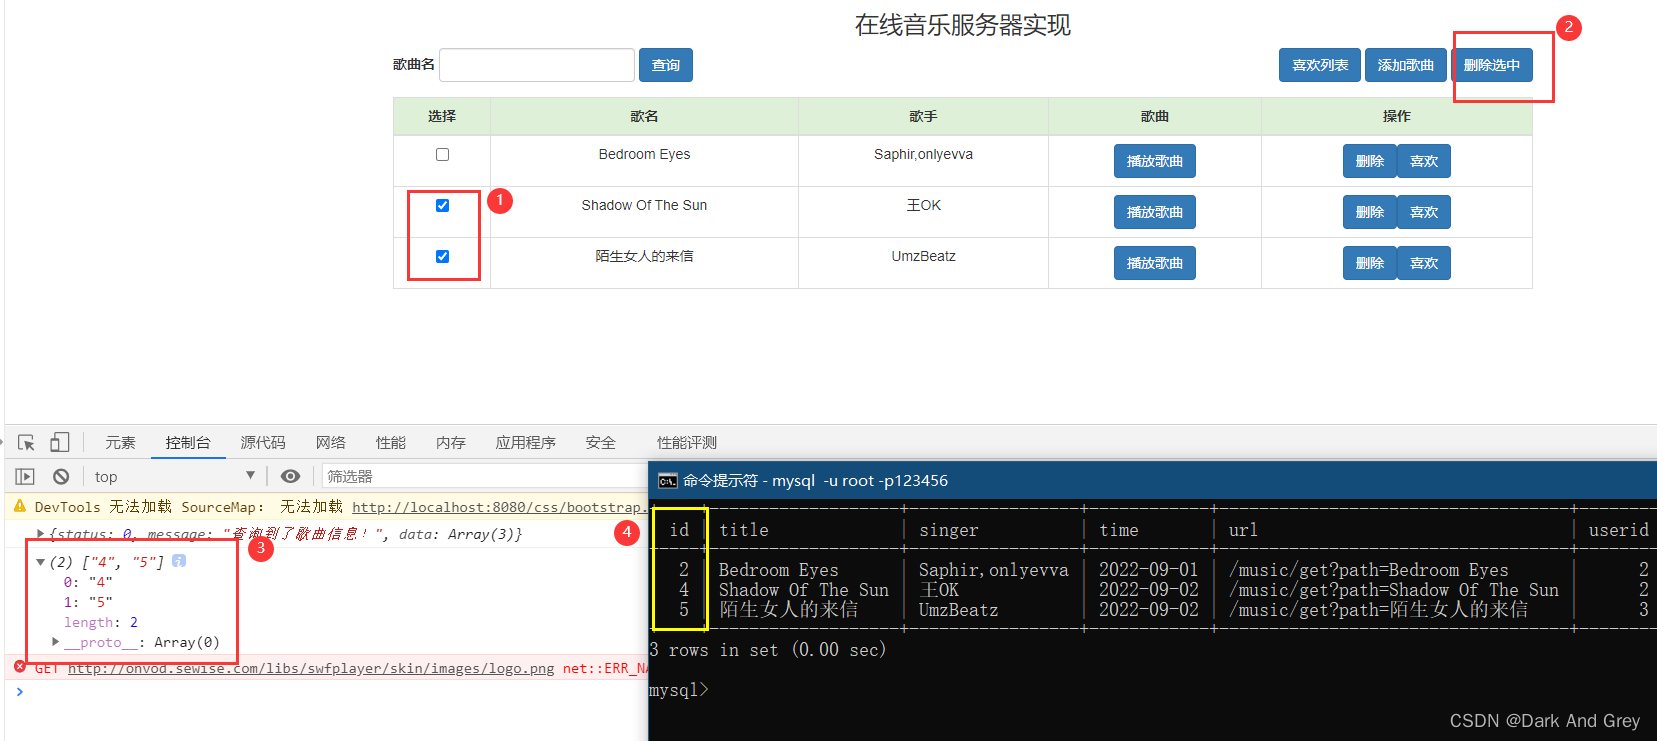The height and width of the screenshot is (741, 1657).
Task: Expand the __proto__ Array(0) entry
Action: (56, 642)
